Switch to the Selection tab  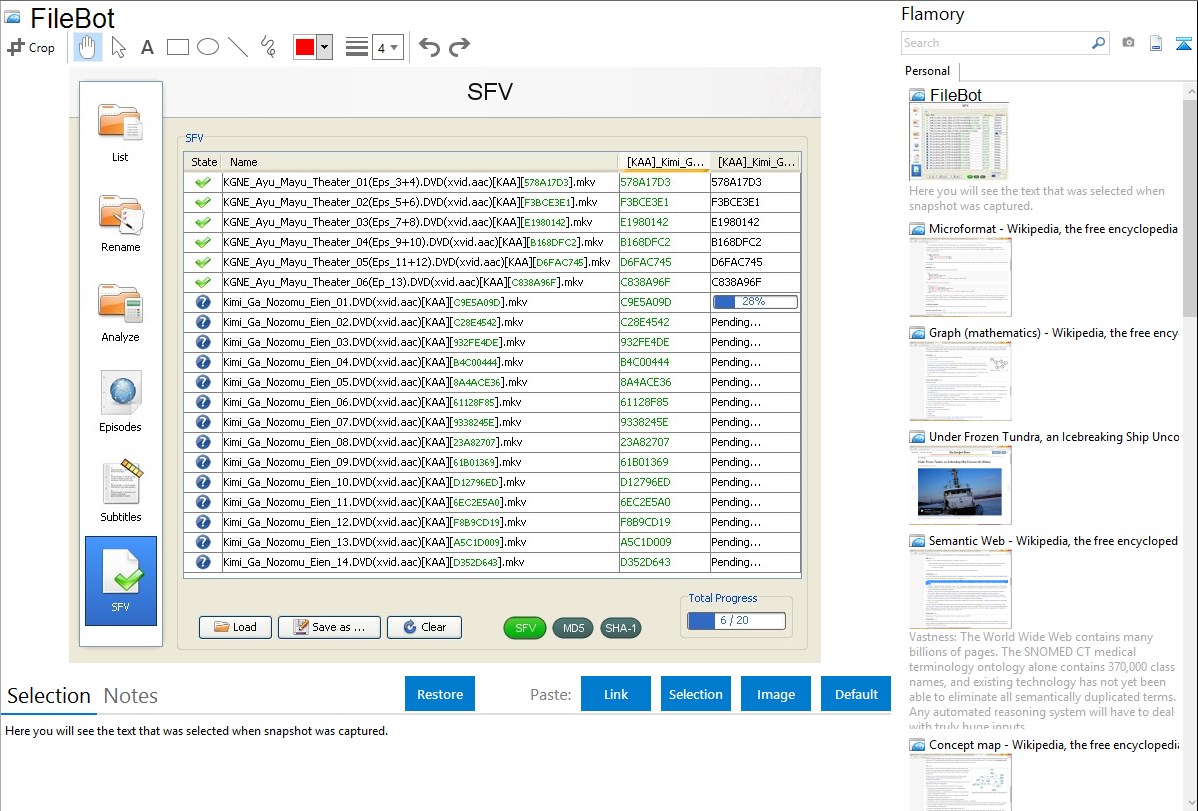pos(49,696)
